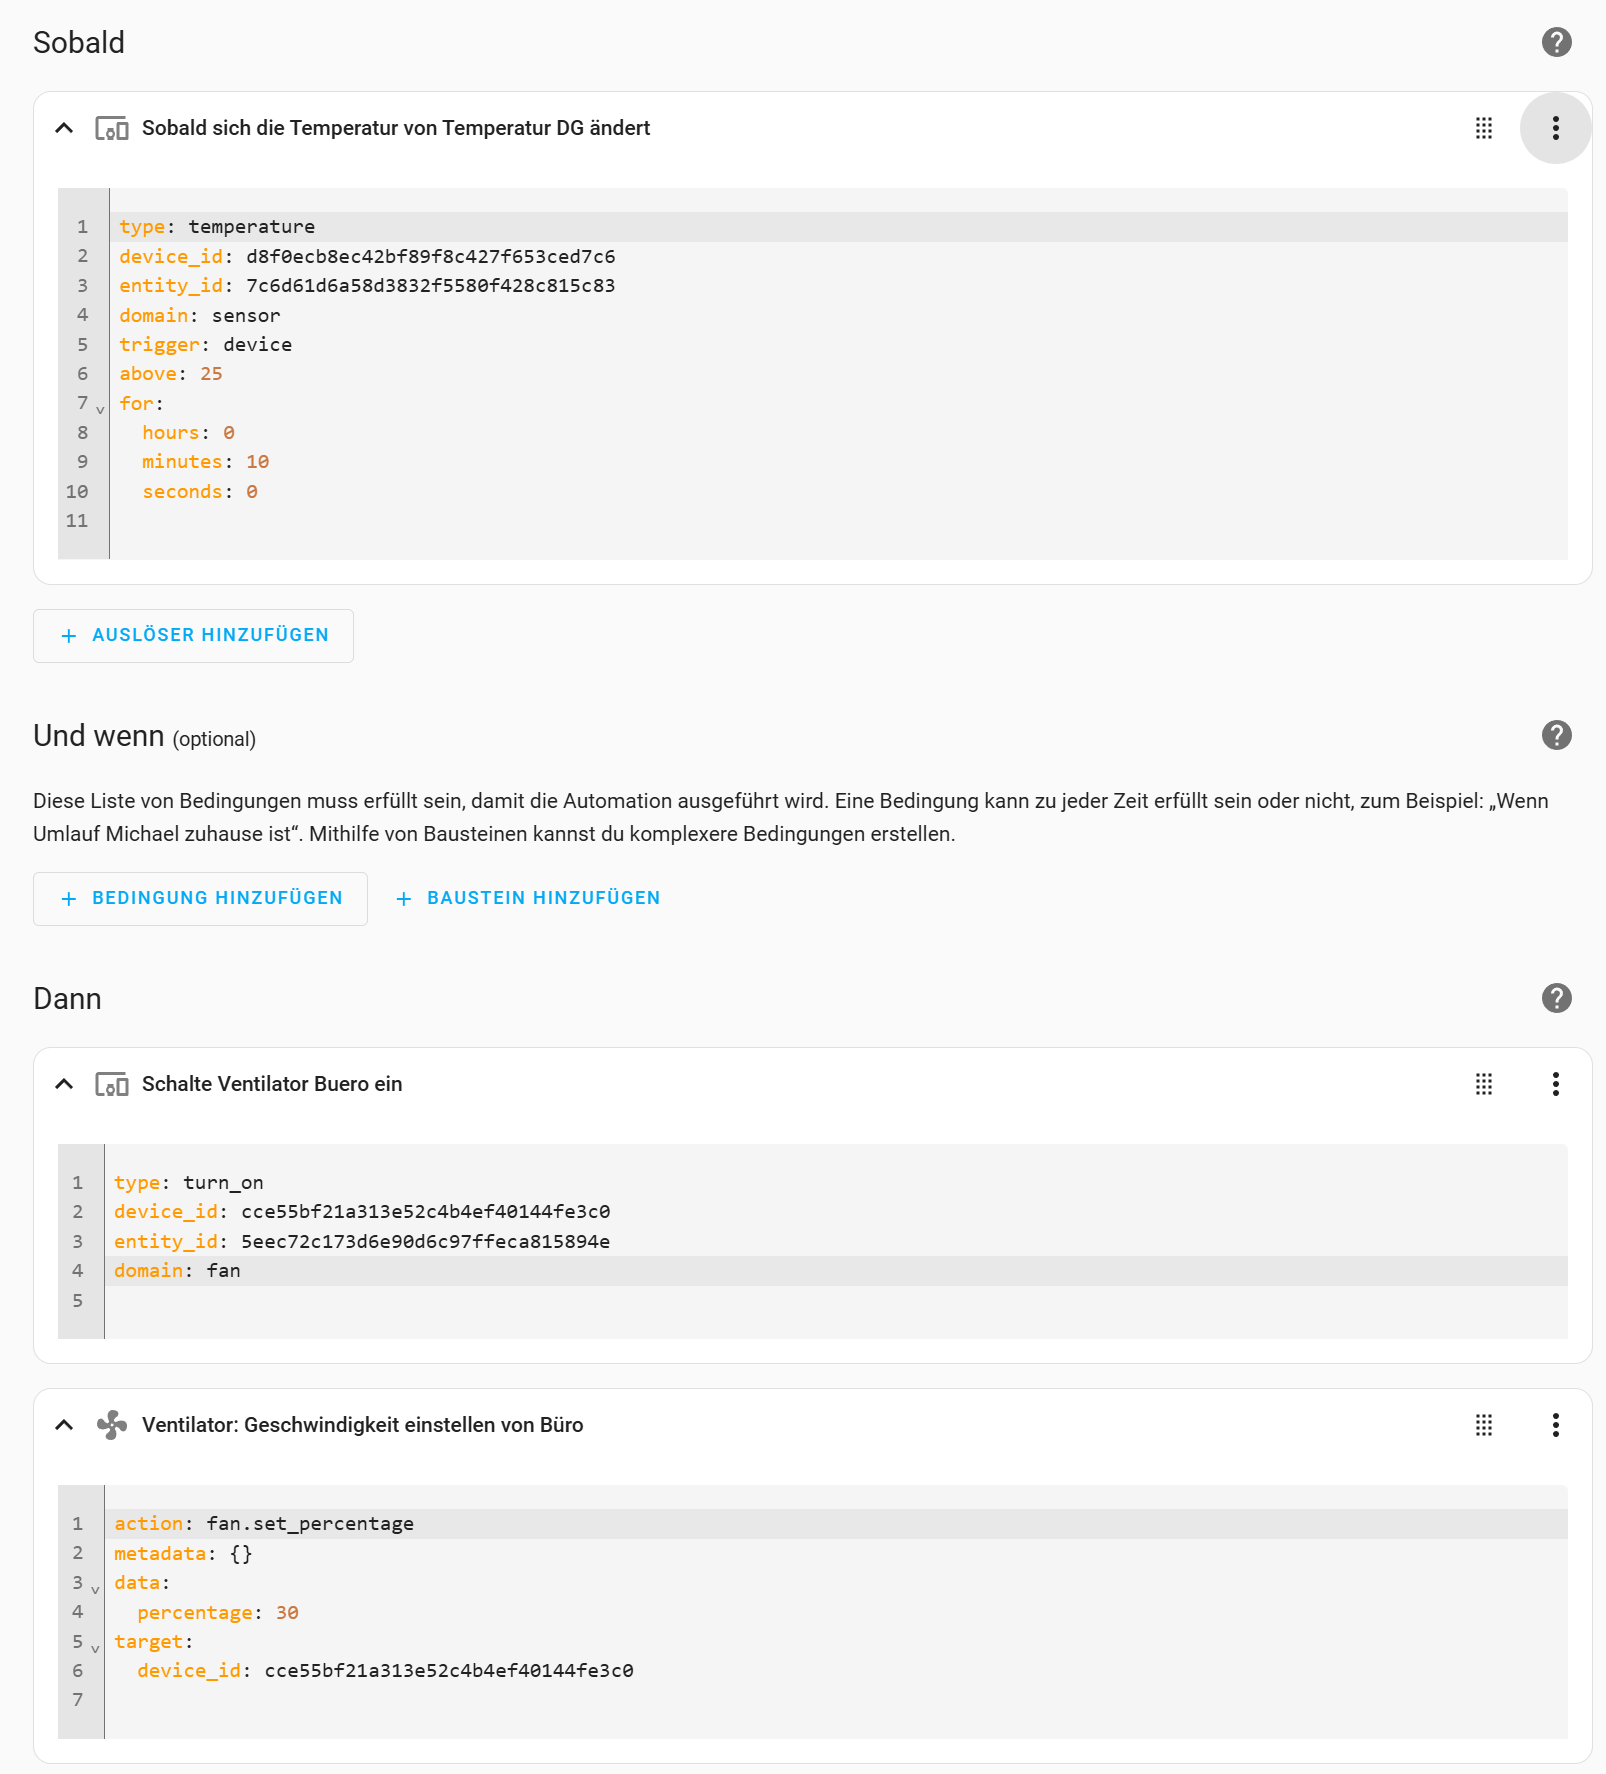Open help for the Dann section
The image size is (1606, 1774).
click(1556, 998)
